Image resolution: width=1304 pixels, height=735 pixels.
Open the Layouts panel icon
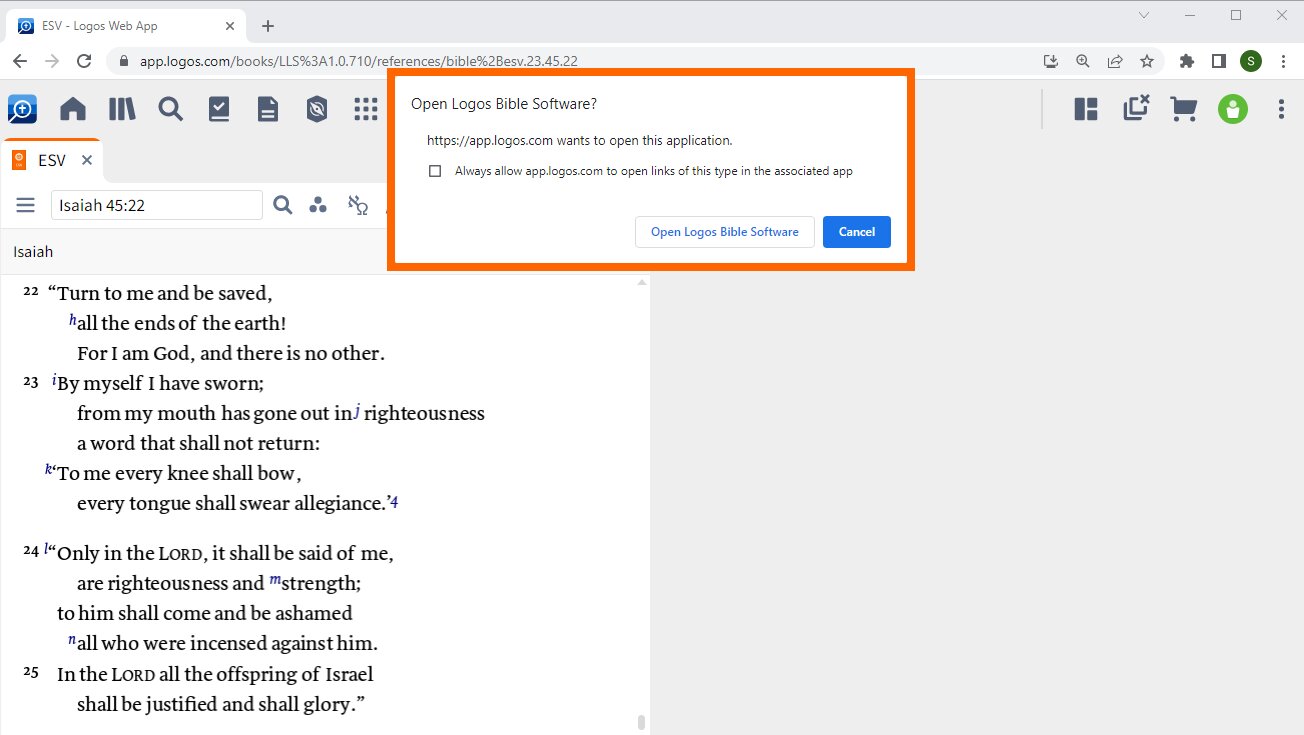point(1086,109)
